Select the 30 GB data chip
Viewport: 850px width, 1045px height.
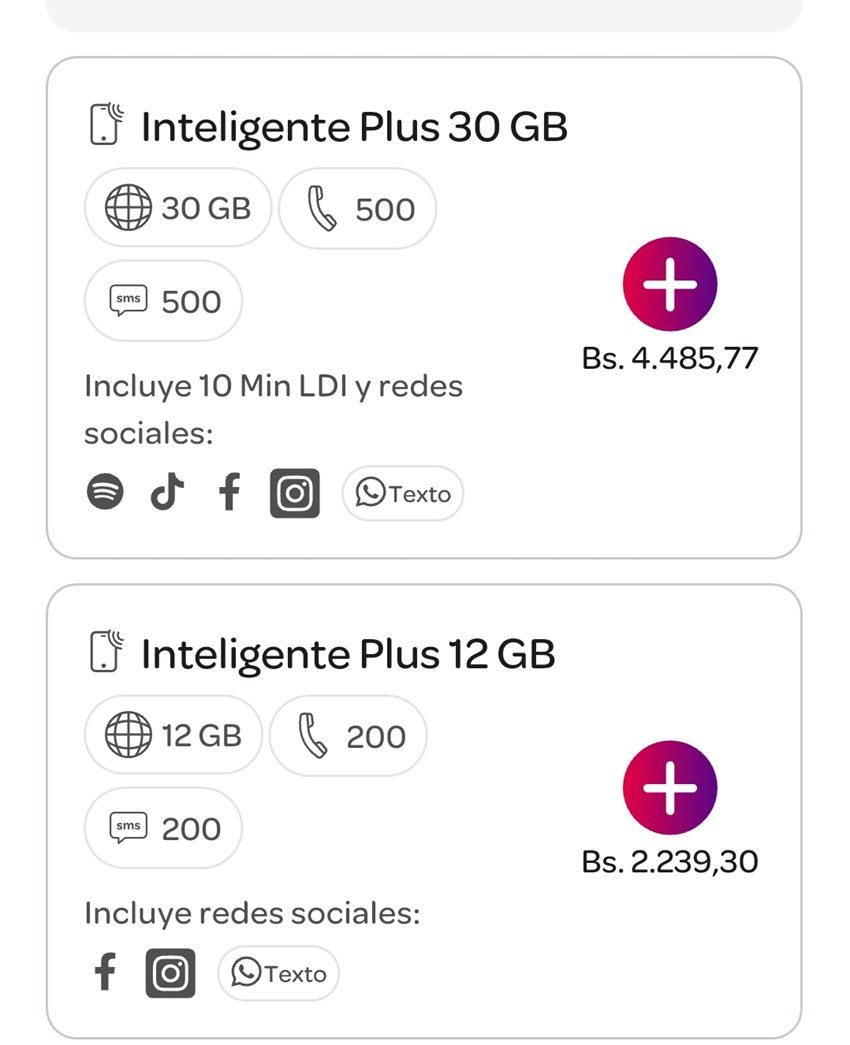pyautogui.click(x=178, y=208)
